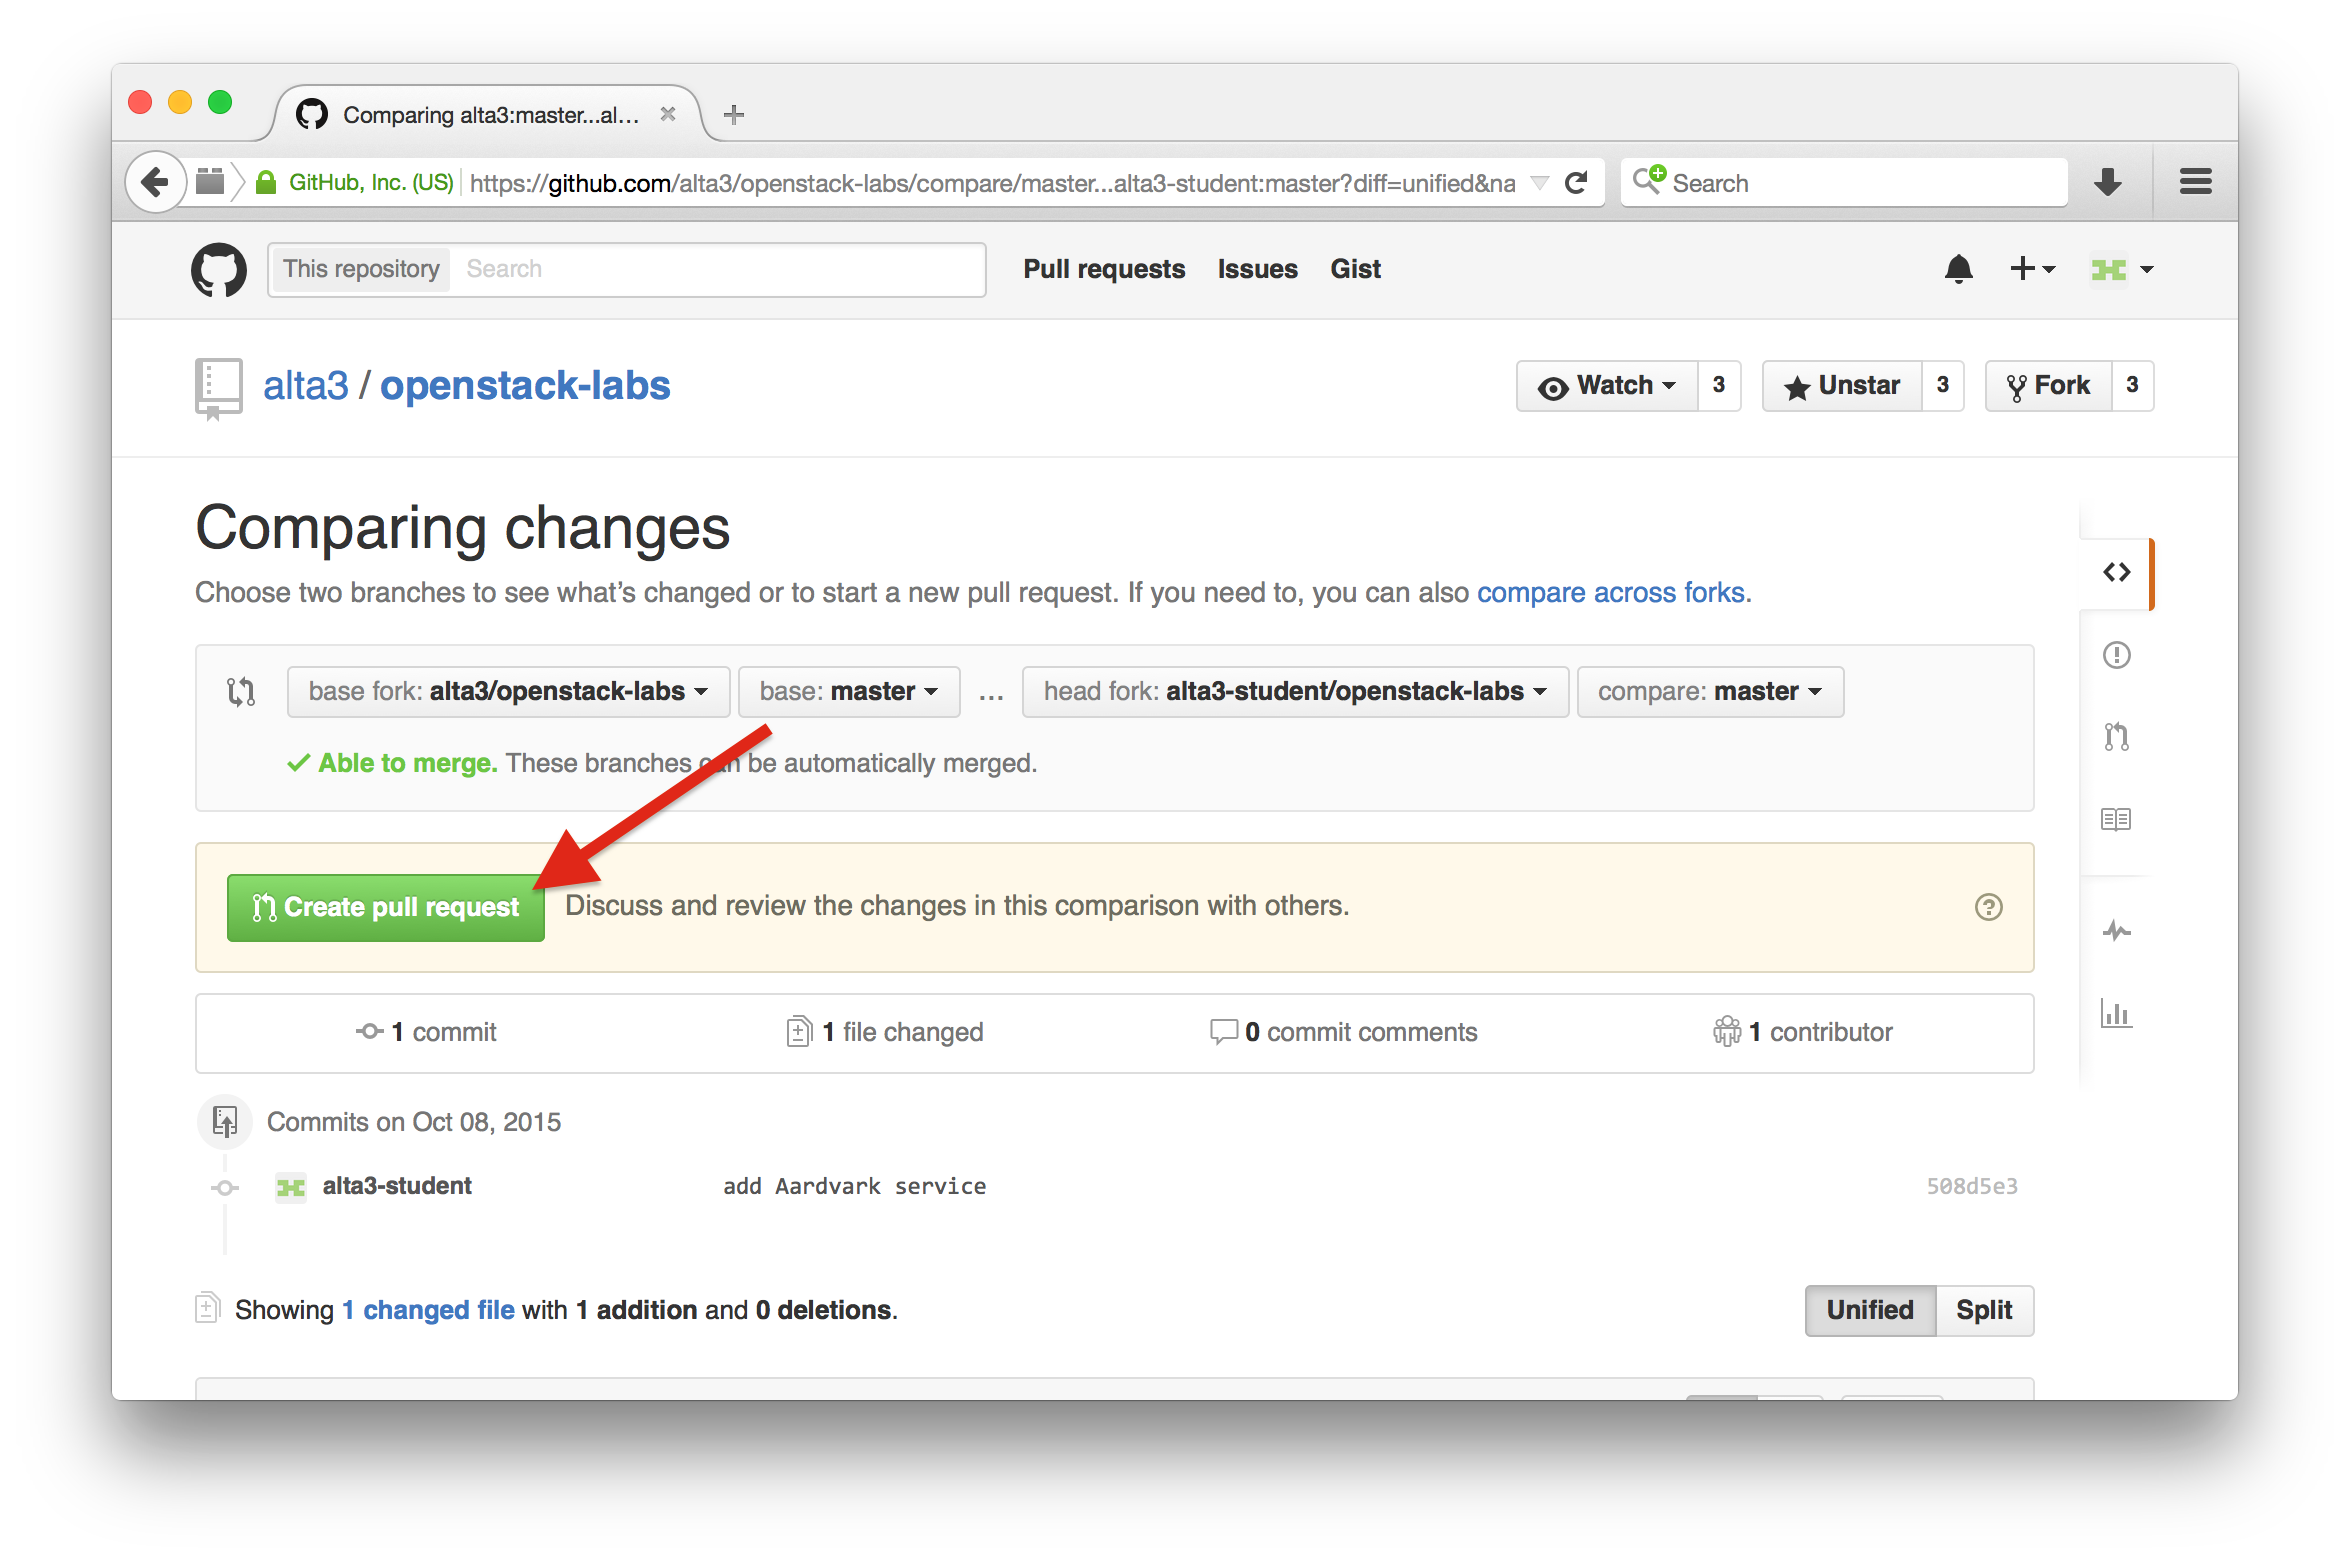
Task: Select the Unified diff view
Action: point(1870,1310)
